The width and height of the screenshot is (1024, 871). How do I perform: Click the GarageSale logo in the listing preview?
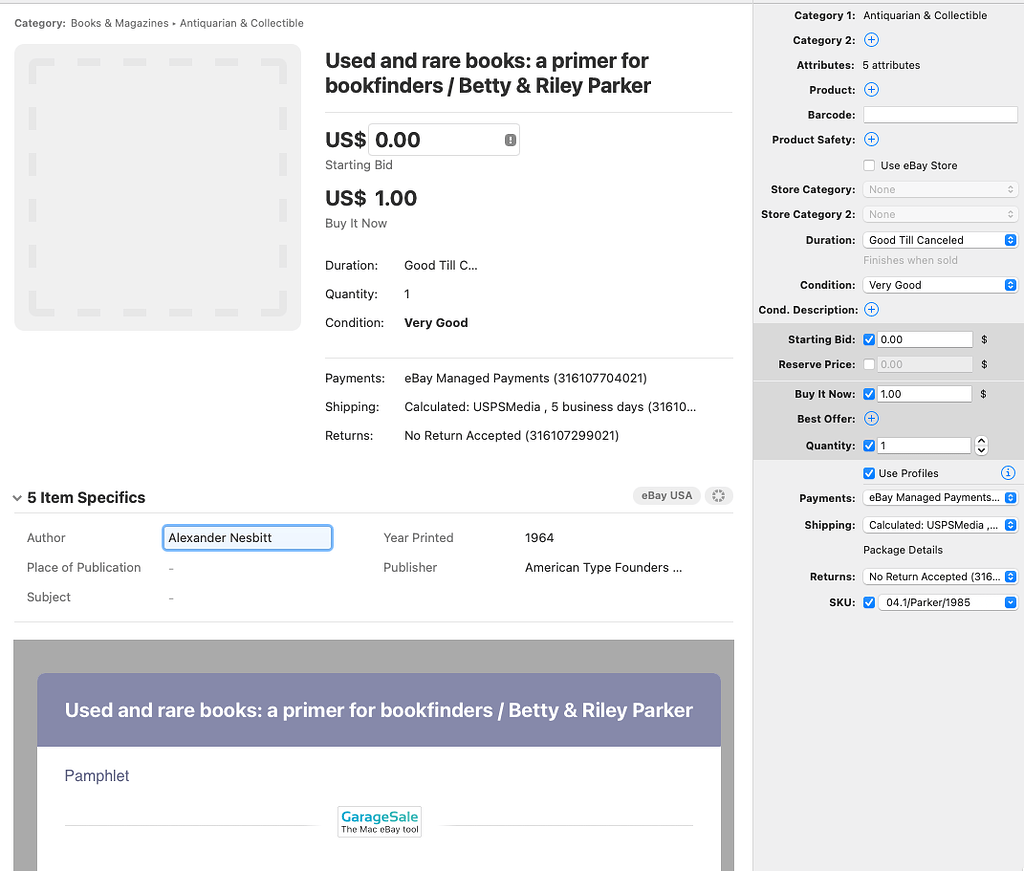tap(379, 820)
